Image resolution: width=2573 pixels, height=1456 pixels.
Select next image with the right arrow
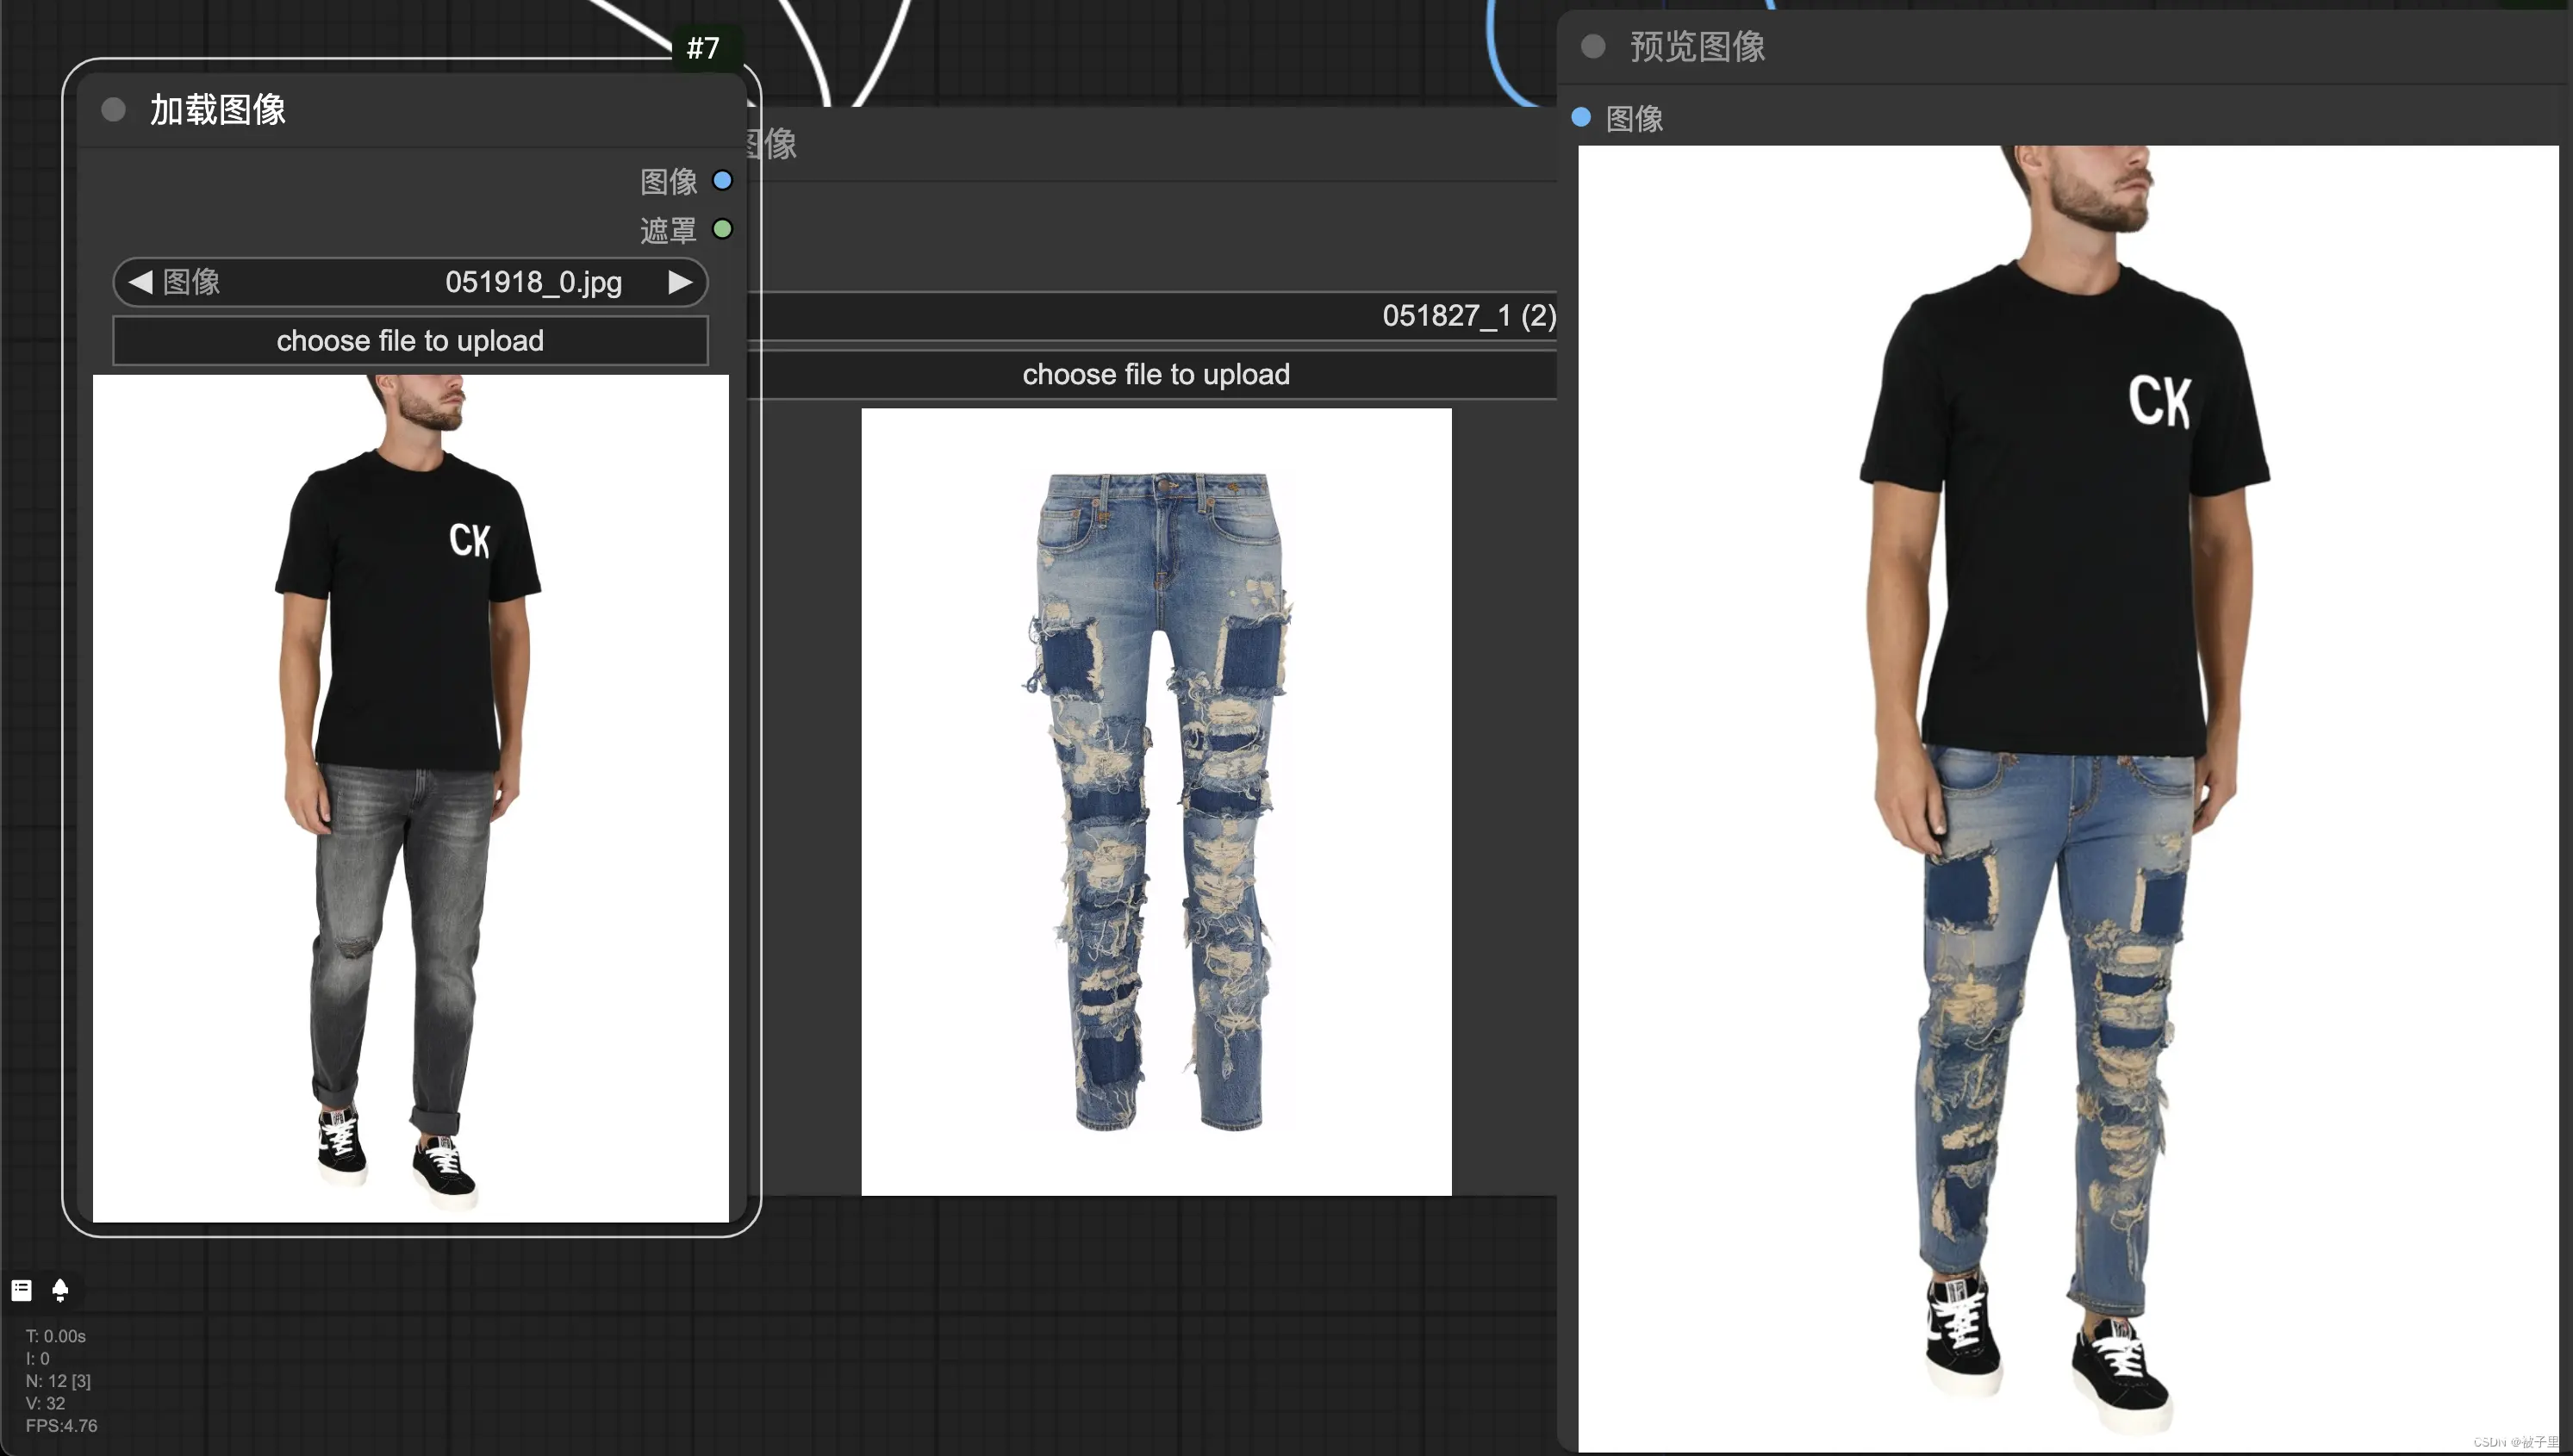[680, 282]
